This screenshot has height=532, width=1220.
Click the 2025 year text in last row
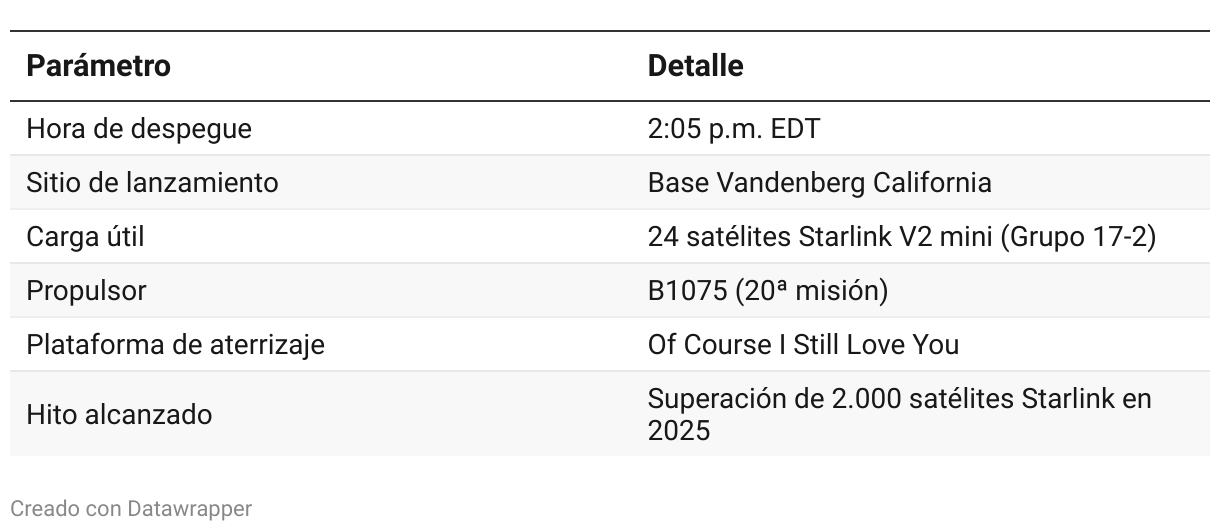coord(679,431)
